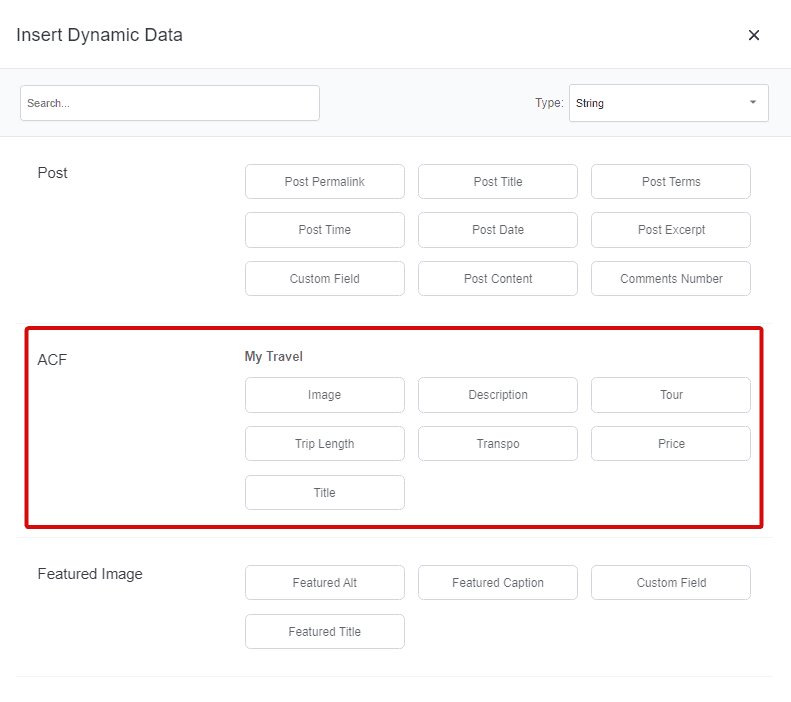Image resolution: width=791 pixels, height=702 pixels.
Task: Select the ACF Title field
Action: pos(324,493)
